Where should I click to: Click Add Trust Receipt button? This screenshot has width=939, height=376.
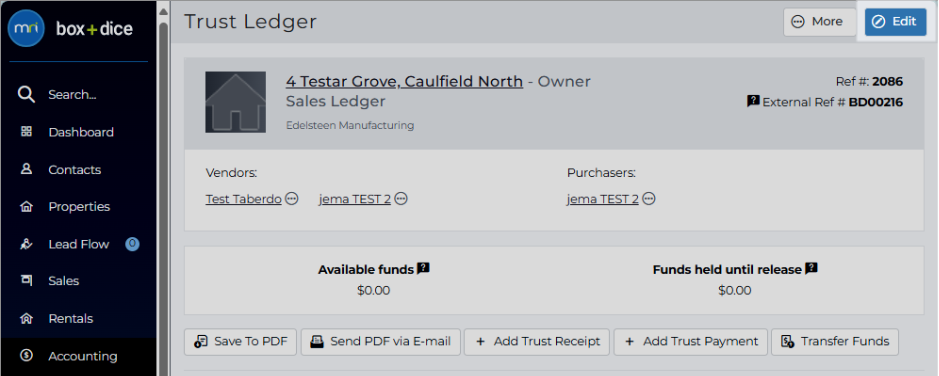point(537,342)
